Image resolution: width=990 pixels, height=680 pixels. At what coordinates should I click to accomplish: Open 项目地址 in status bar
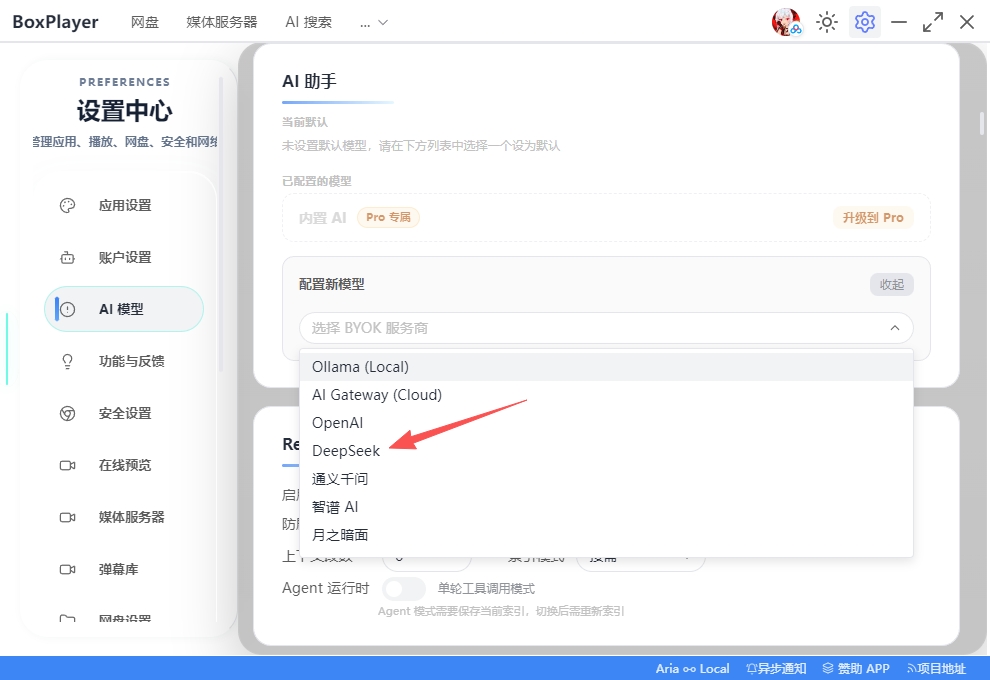(x=936, y=669)
